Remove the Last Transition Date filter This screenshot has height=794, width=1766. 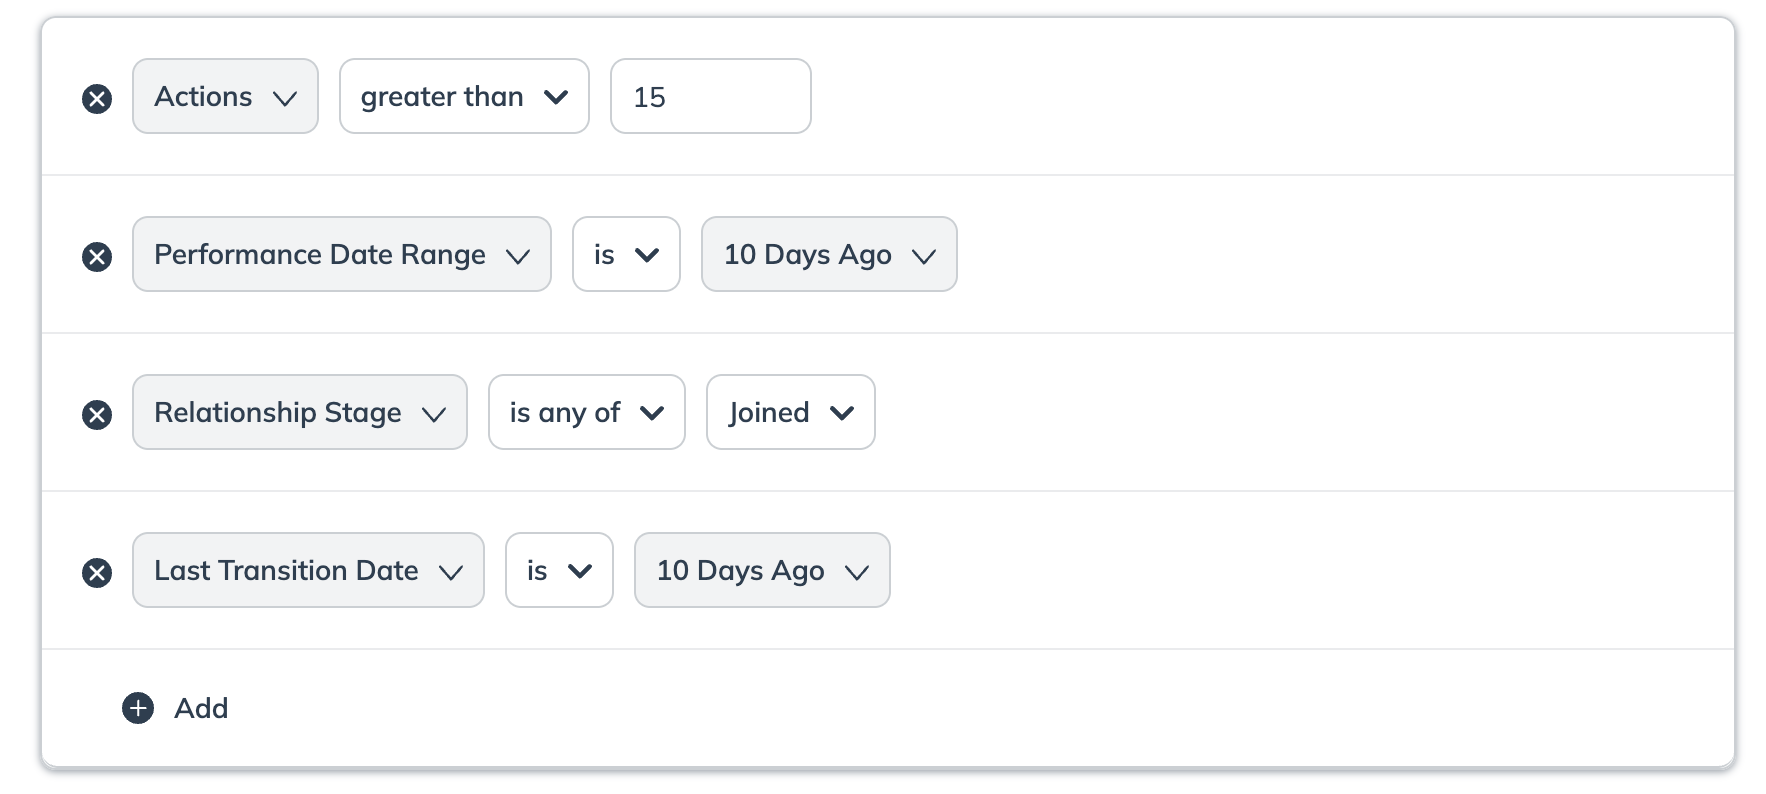97,572
